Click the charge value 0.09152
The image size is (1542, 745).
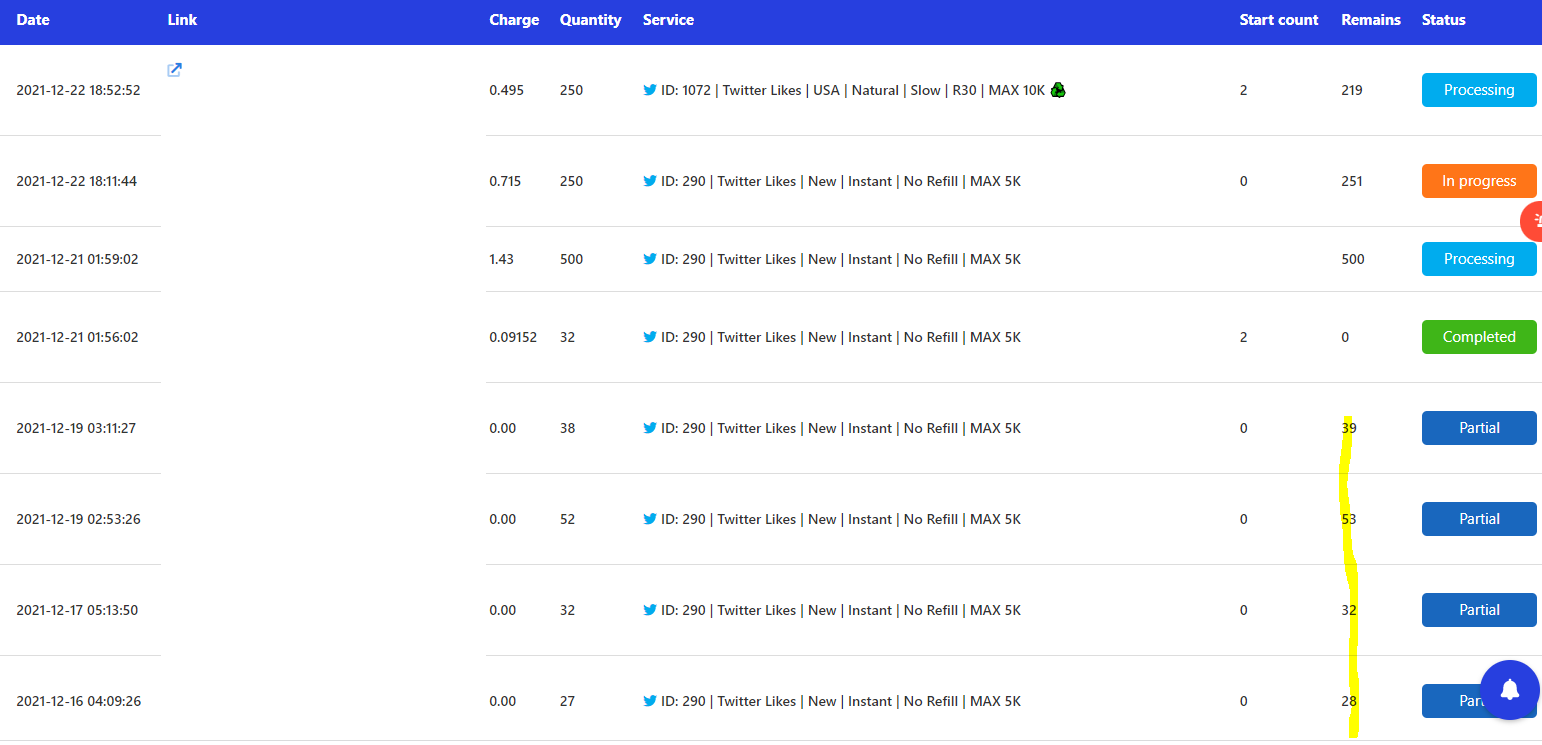pos(513,337)
